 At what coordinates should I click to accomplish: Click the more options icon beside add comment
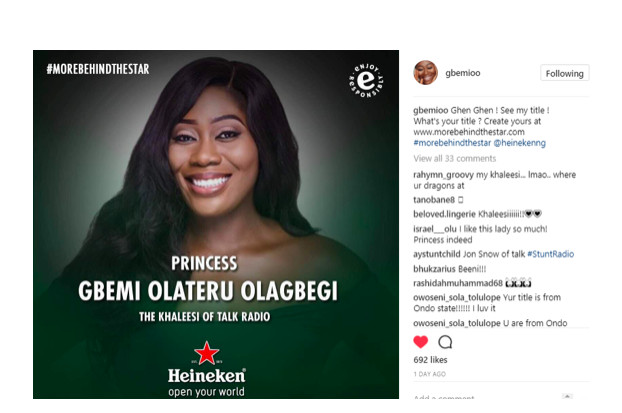[x=567, y=396]
